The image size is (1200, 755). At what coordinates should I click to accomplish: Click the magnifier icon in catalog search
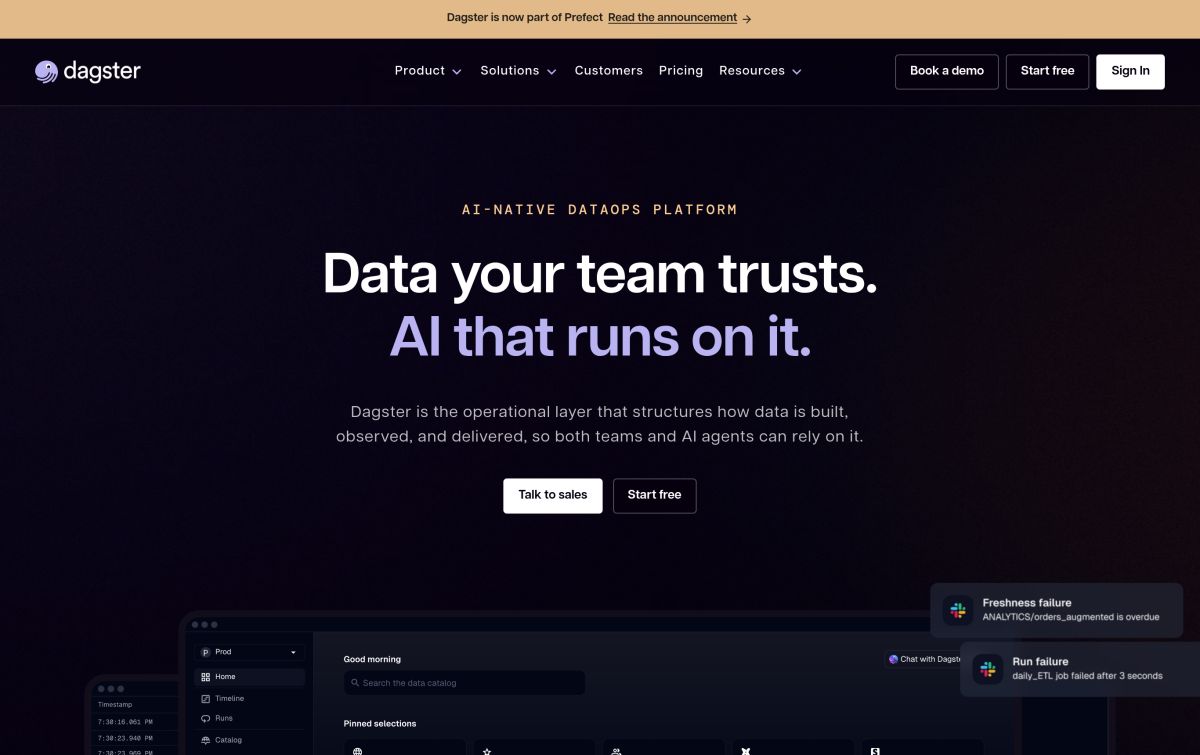click(x=354, y=683)
